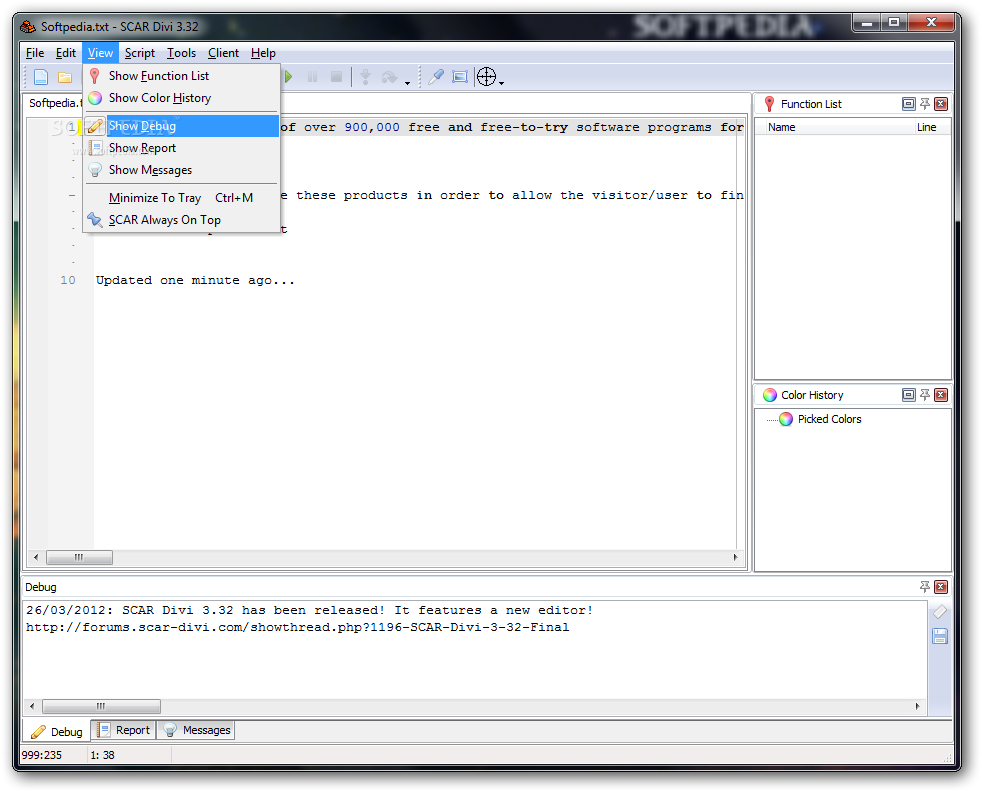The image size is (982, 792).
Task: Float the Function List panel window
Action: click(x=909, y=104)
